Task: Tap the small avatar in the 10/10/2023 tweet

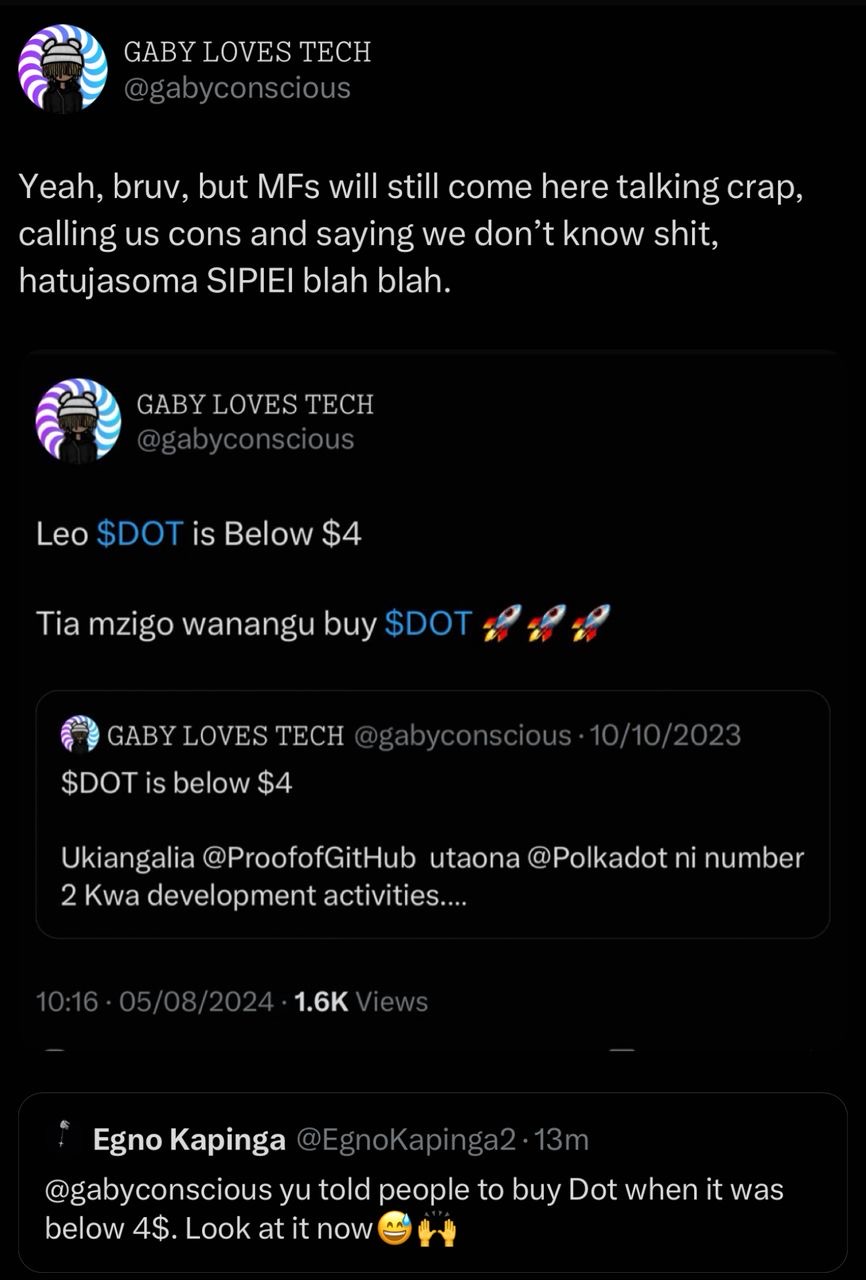Action: tap(80, 736)
